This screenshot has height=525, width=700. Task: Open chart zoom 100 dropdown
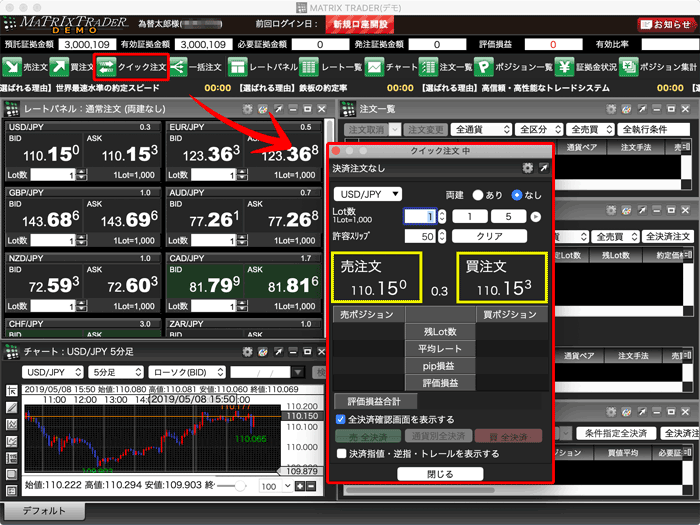(x=275, y=486)
